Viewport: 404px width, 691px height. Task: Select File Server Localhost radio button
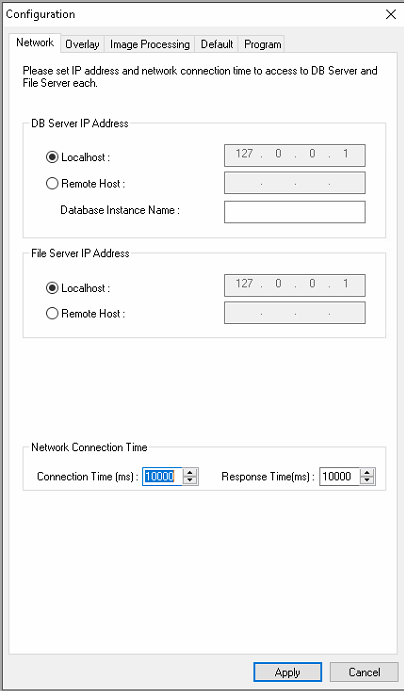click(52, 288)
